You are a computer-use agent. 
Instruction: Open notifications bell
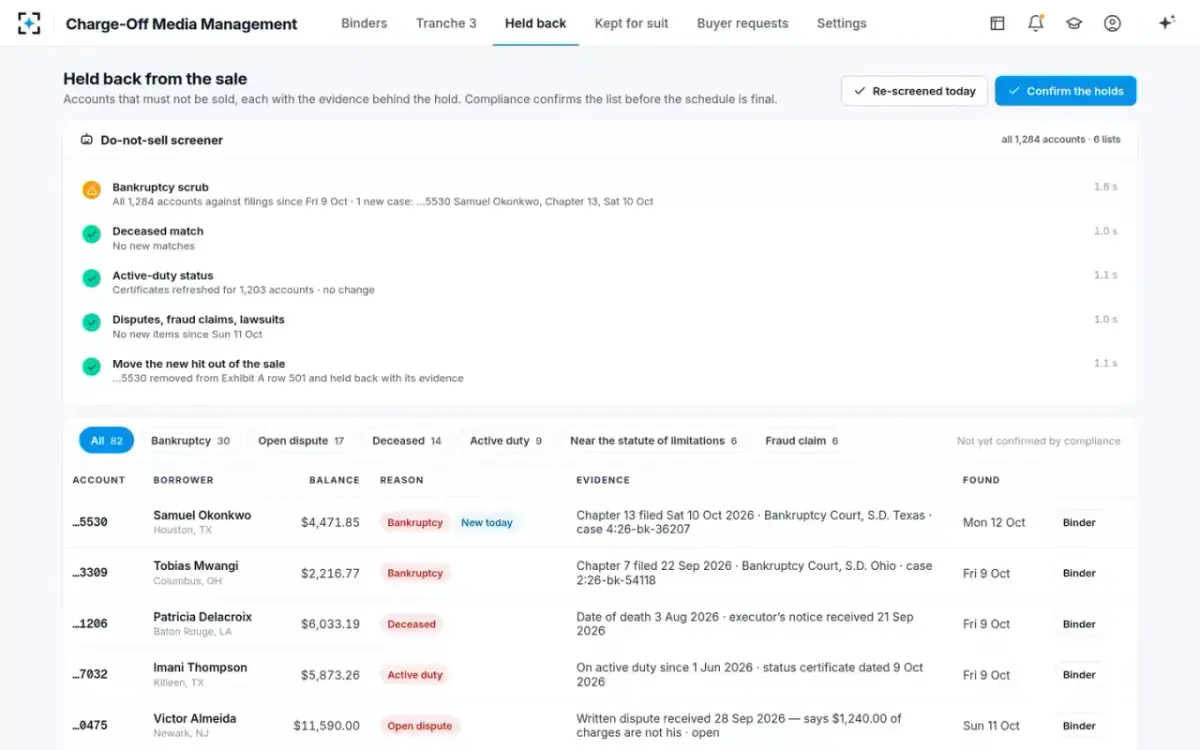tap(1036, 23)
